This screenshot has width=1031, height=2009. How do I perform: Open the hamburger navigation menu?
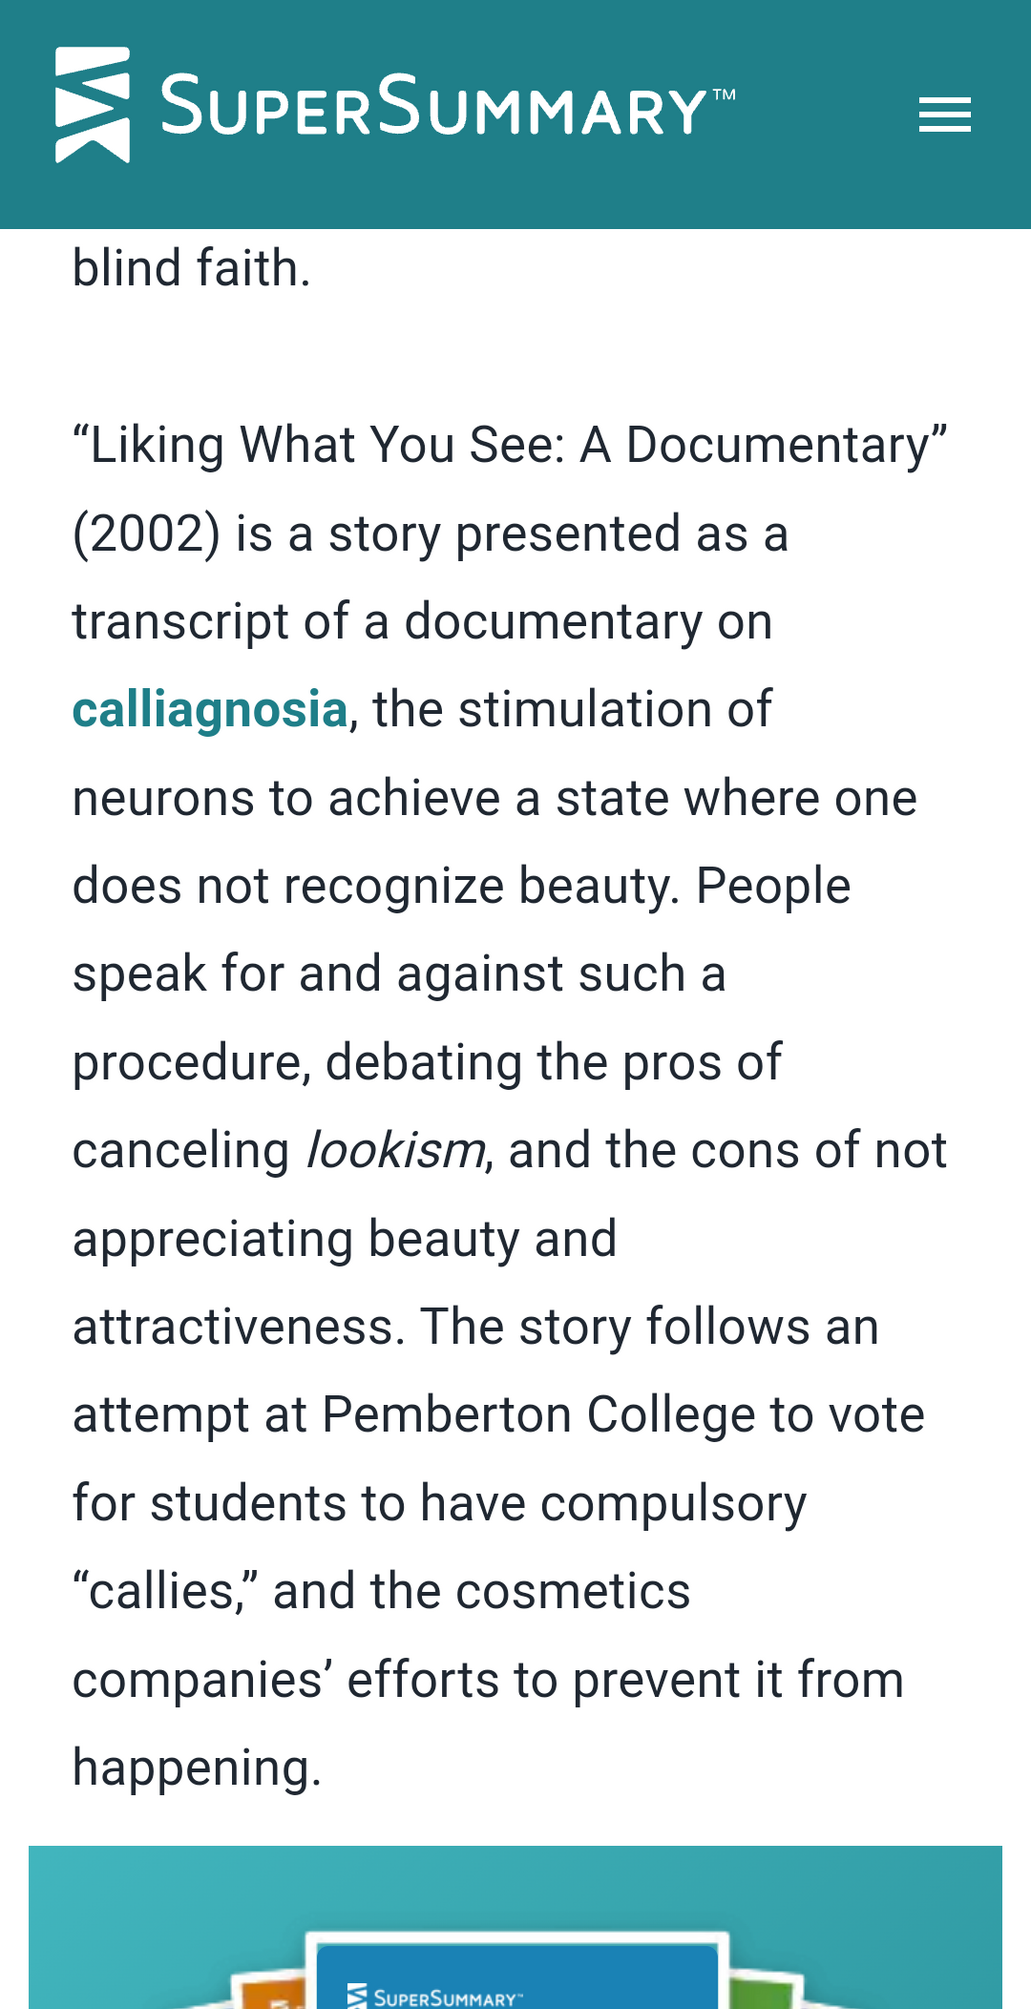[x=944, y=114]
